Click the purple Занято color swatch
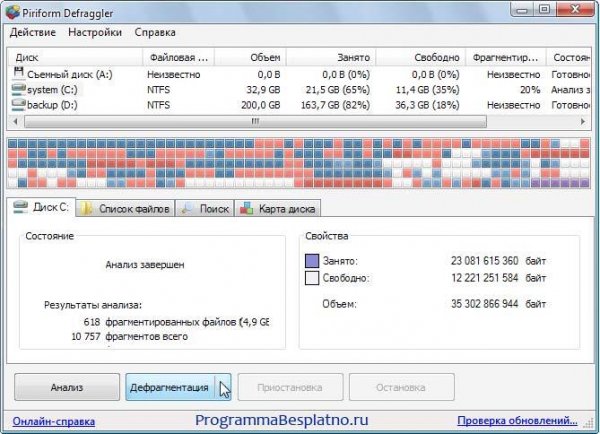Screen dimensions: 600x434 [312, 261]
